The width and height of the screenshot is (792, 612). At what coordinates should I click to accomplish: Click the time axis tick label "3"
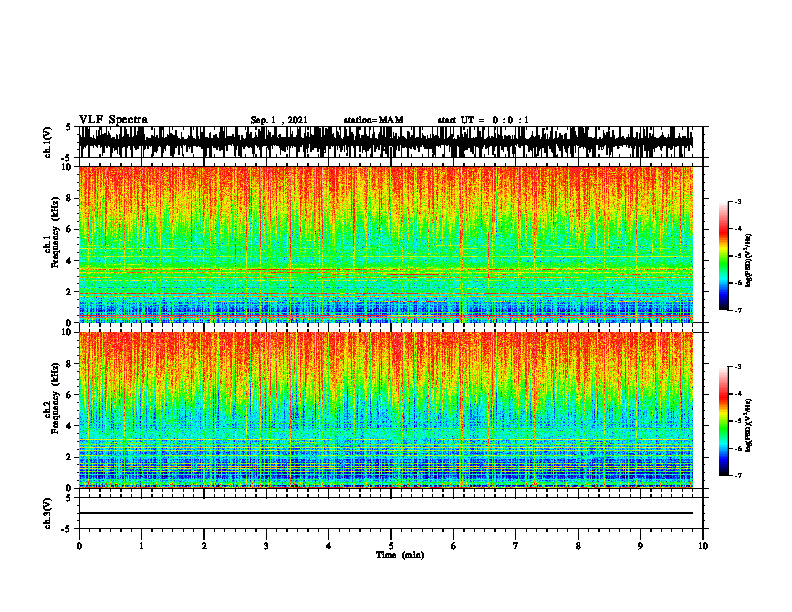pos(266,546)
